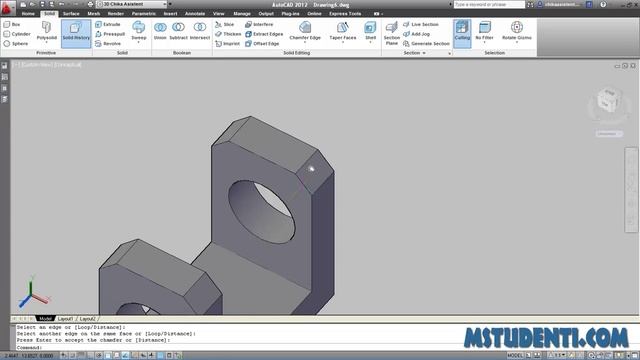
Task: Open the Annotate ribbon tab
Action: click(195, 14)
